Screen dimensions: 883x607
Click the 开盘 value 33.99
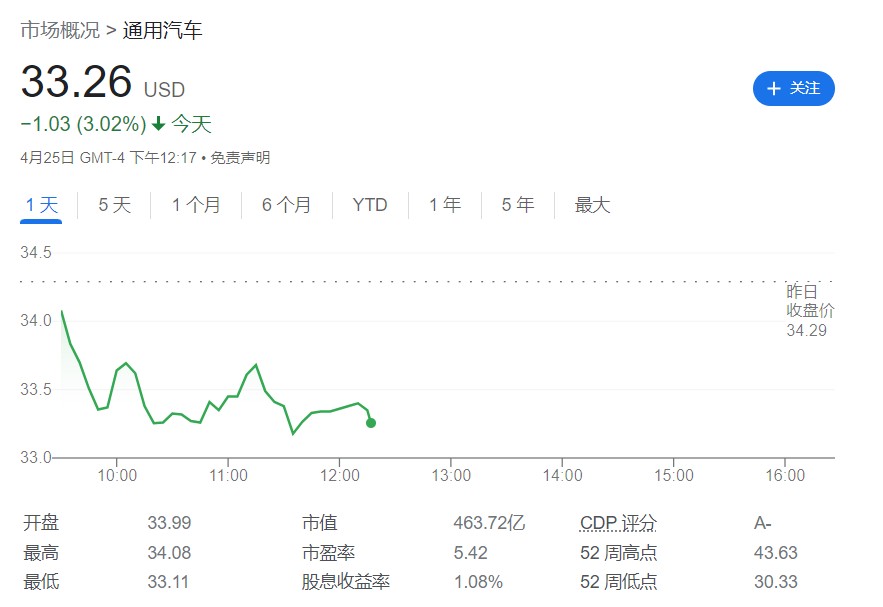(x=170, y=523)
